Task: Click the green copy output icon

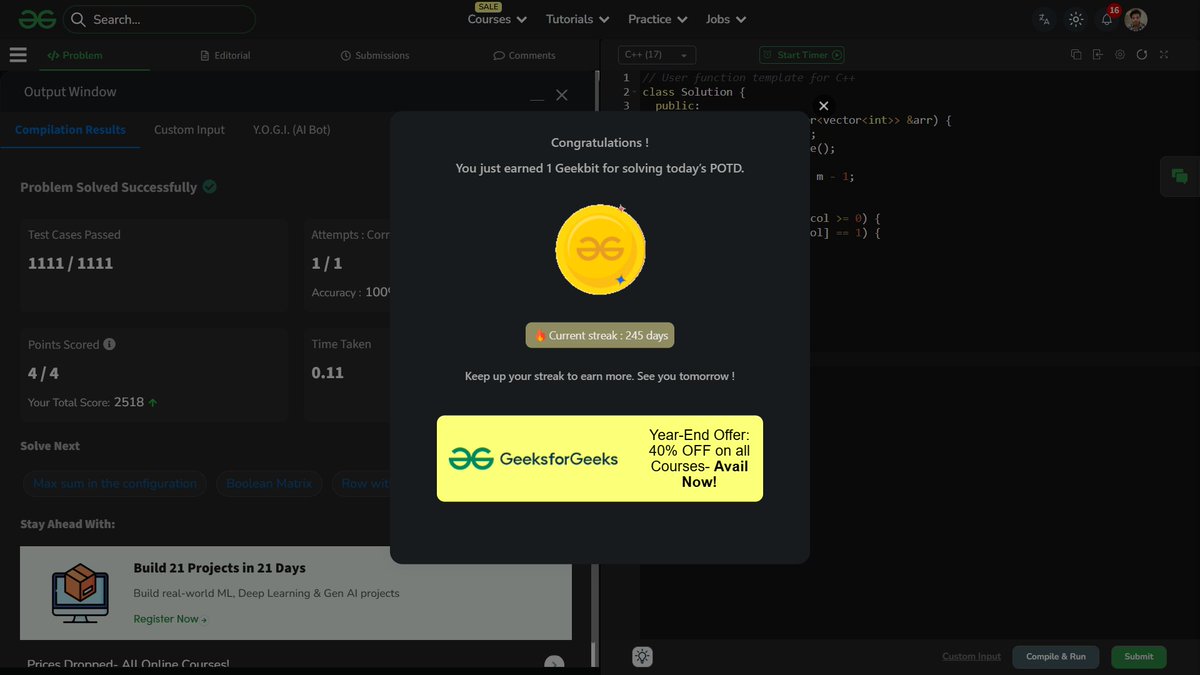Action: pos(1179,176)
